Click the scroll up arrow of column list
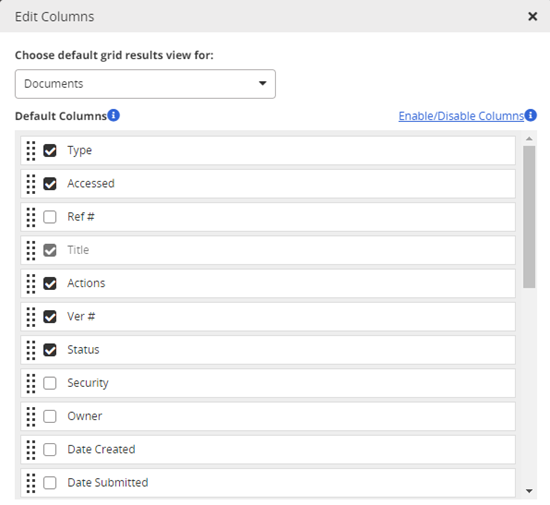The width and height of the screenshot is (550, 505). click(x=529, y=139)
